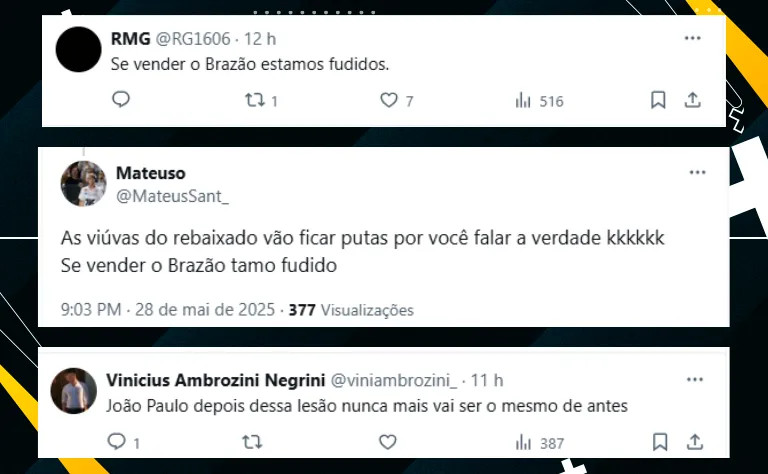Retweet the João Paulo injury tweet
The height and width of the screenshot is (474, 768).
pos(252,442)
